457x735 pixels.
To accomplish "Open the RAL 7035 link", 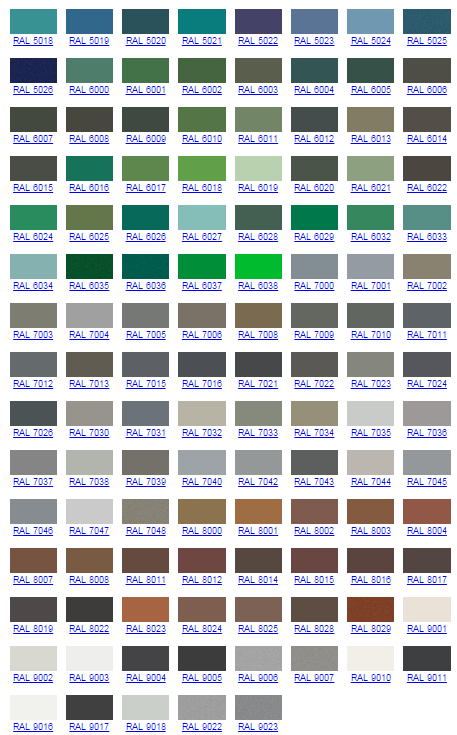I will (371, 433).
